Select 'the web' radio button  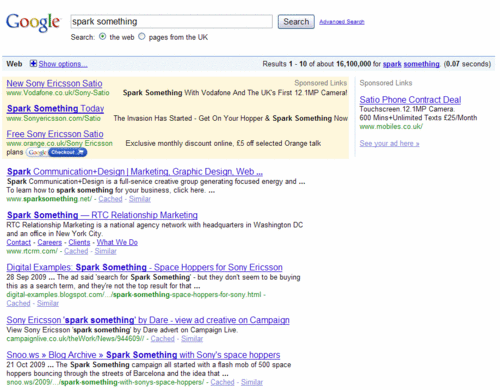tap(103, 36)
